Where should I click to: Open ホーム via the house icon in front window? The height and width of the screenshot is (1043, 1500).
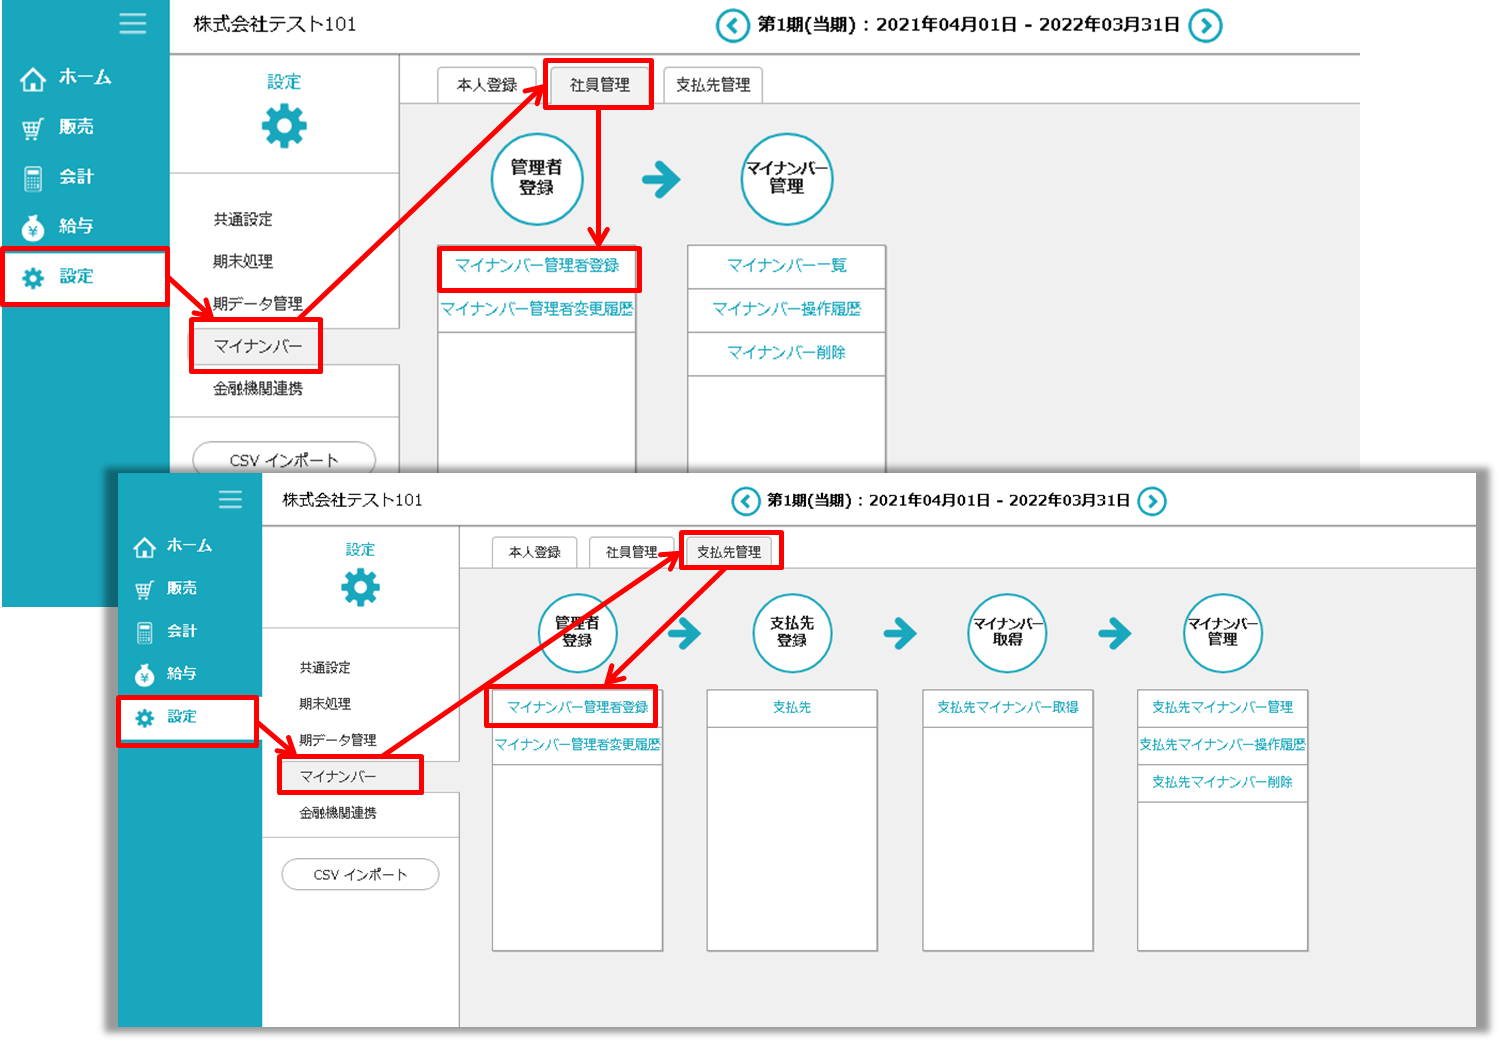[145, 547]
